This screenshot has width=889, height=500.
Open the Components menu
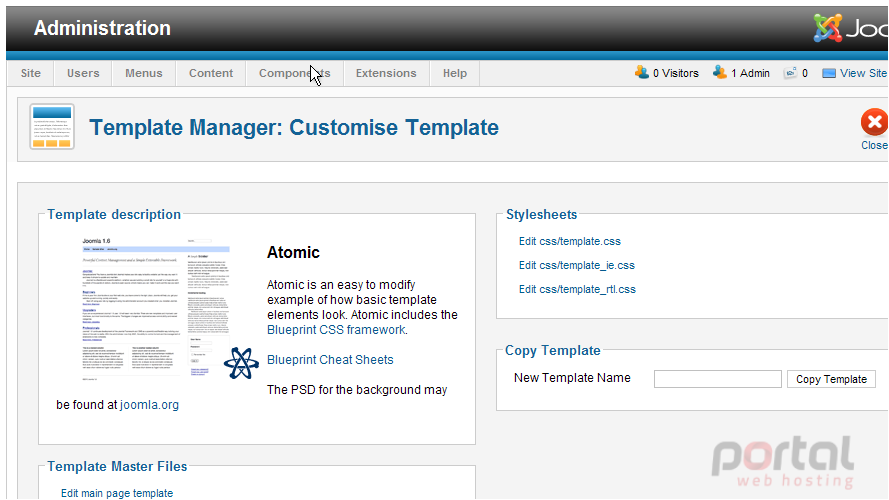[295, 73]
